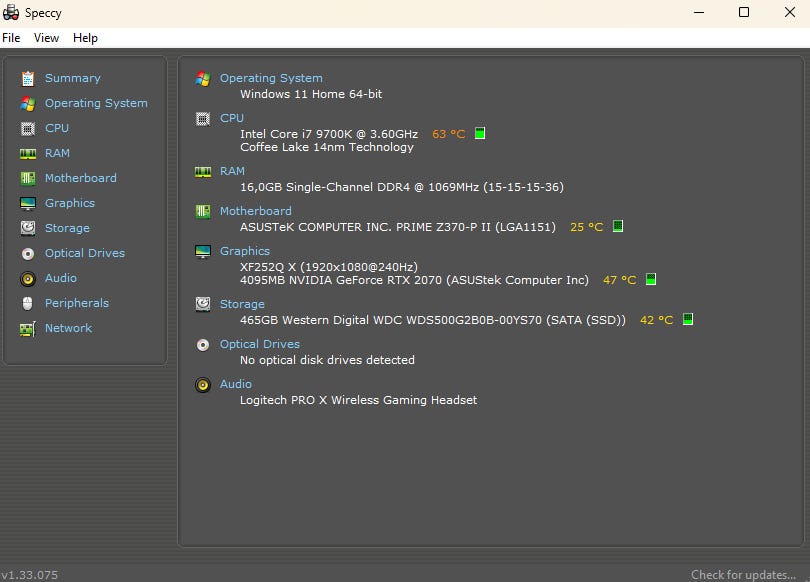Click the Storage heading link in summary

(242, 304)
